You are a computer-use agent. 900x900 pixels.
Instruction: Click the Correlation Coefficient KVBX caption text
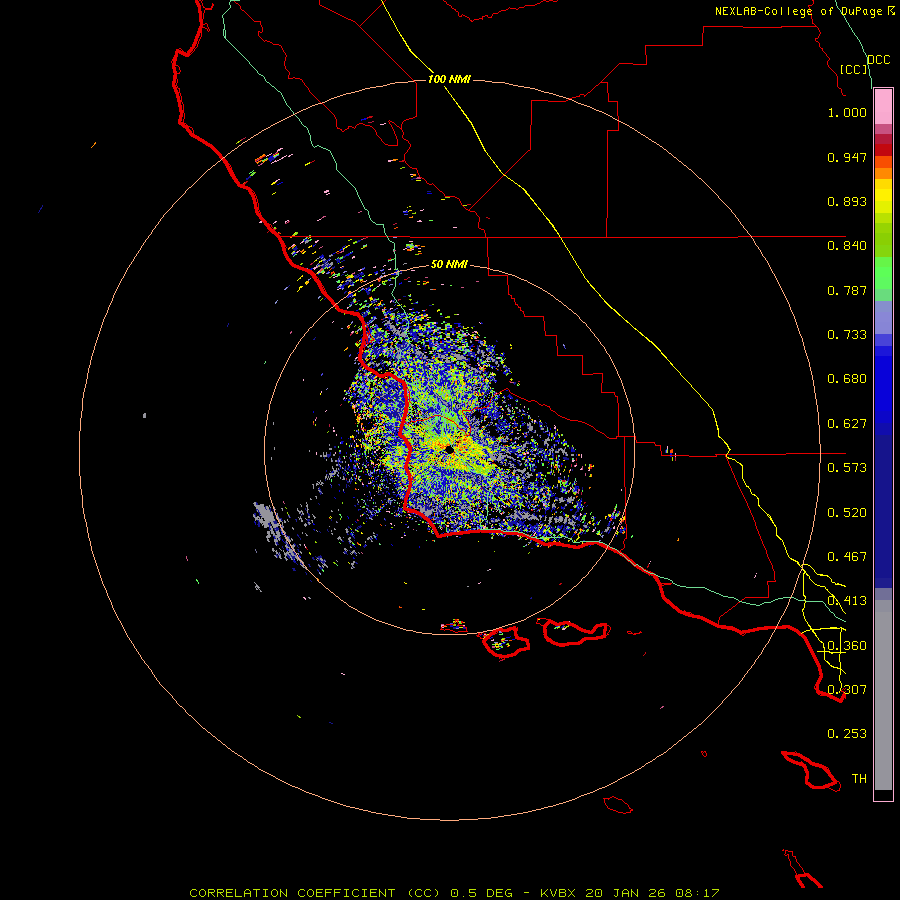coord(454,893)
